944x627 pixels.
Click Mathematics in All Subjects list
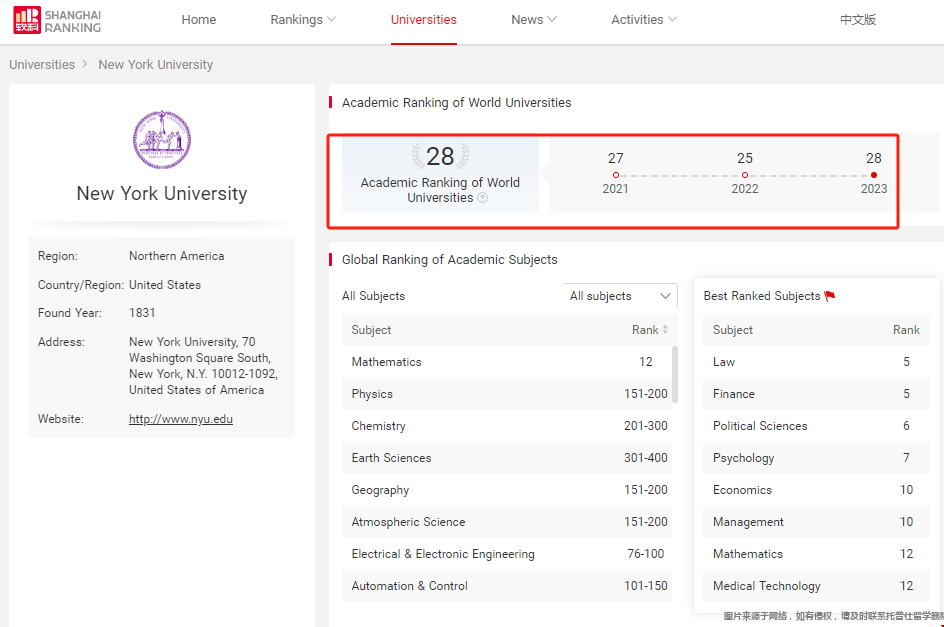[x=507, y=362]
